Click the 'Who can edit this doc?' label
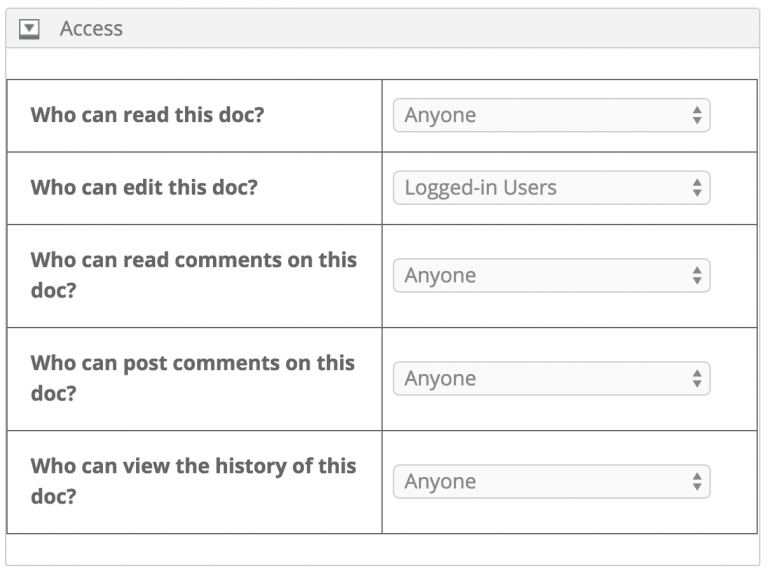768x575 pixels. [144, 188]
